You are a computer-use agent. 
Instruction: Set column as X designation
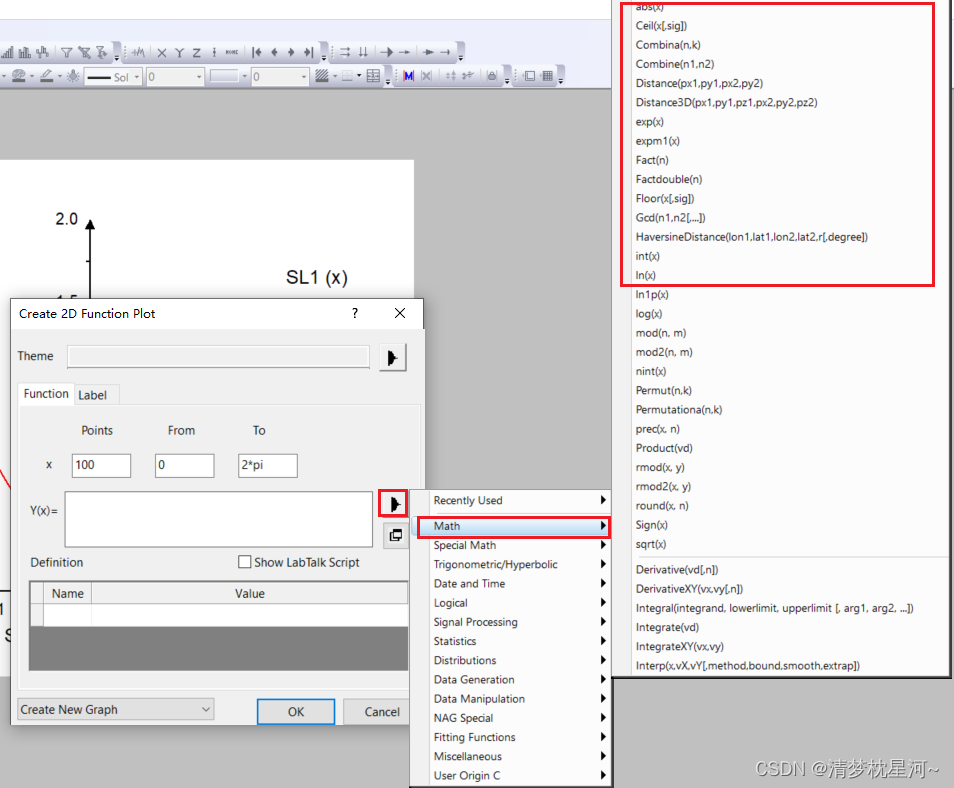[x=161, y=52]
